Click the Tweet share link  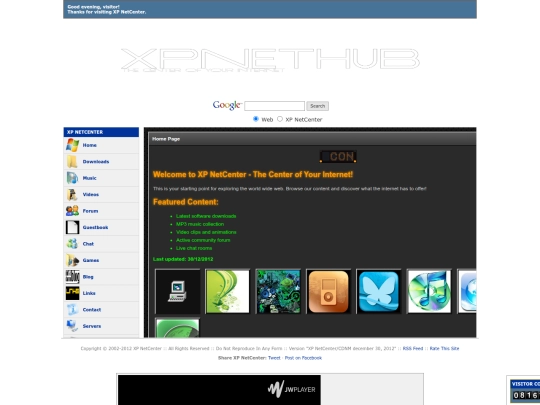click(274, 358)
